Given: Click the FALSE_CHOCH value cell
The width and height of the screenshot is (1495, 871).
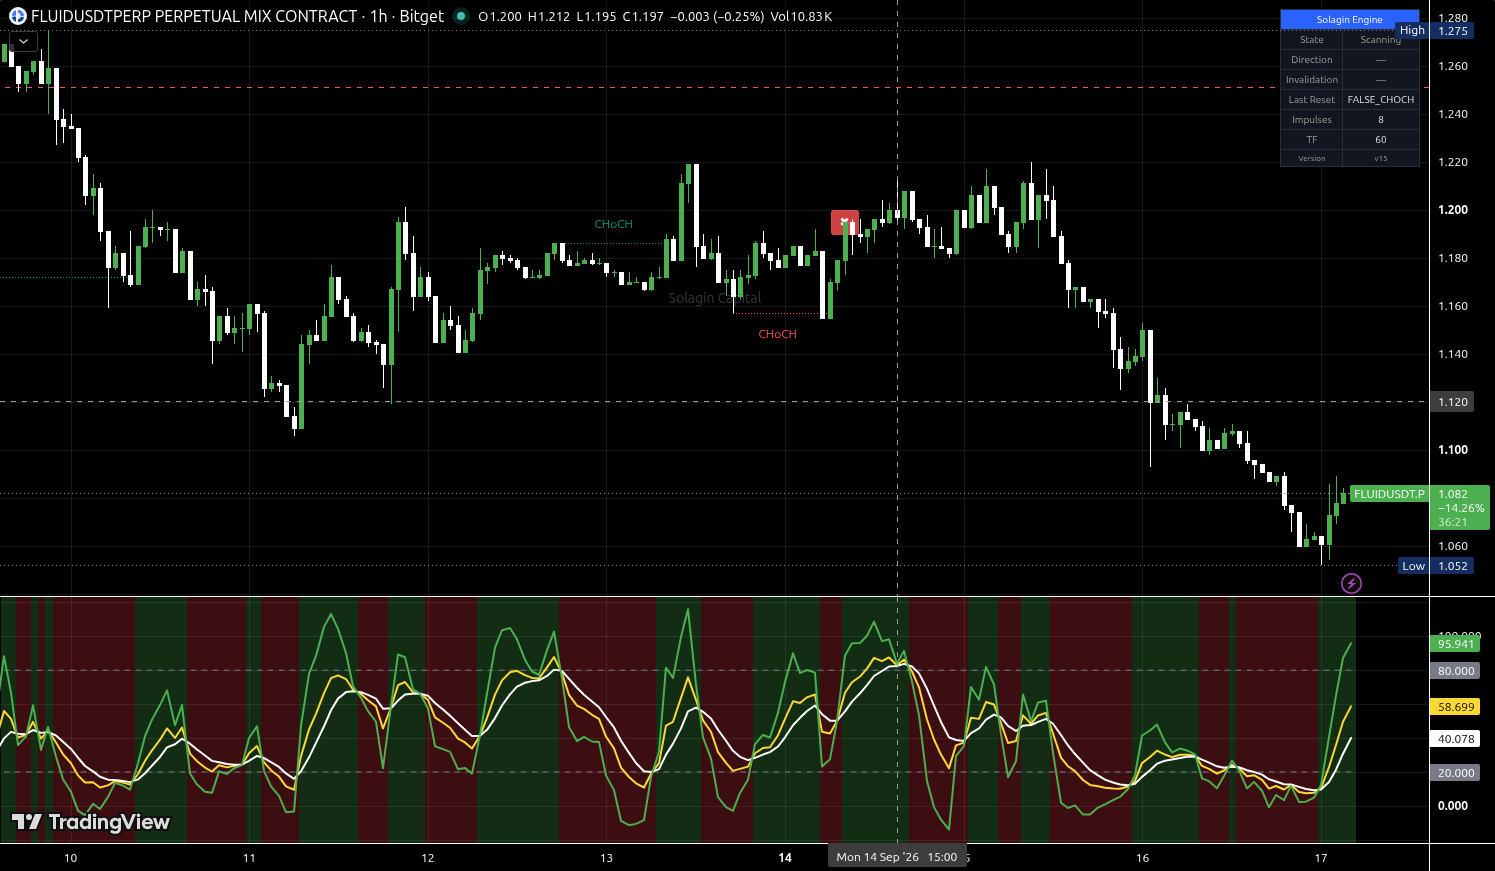Looking at the screenshot, I should point(1381,100).
